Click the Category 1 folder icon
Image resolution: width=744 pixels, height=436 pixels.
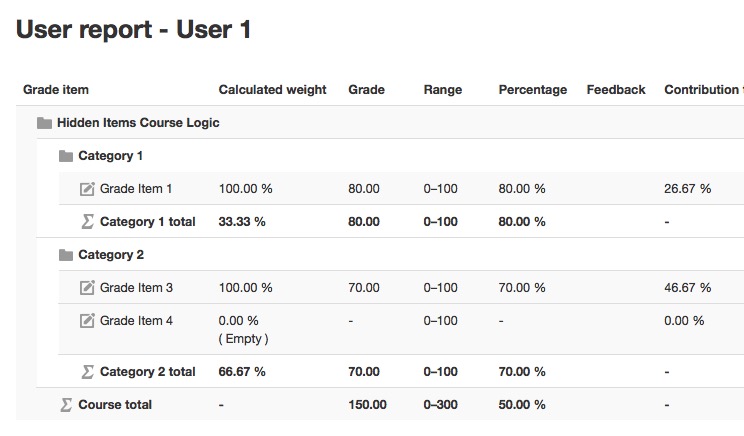coord(65,156)
